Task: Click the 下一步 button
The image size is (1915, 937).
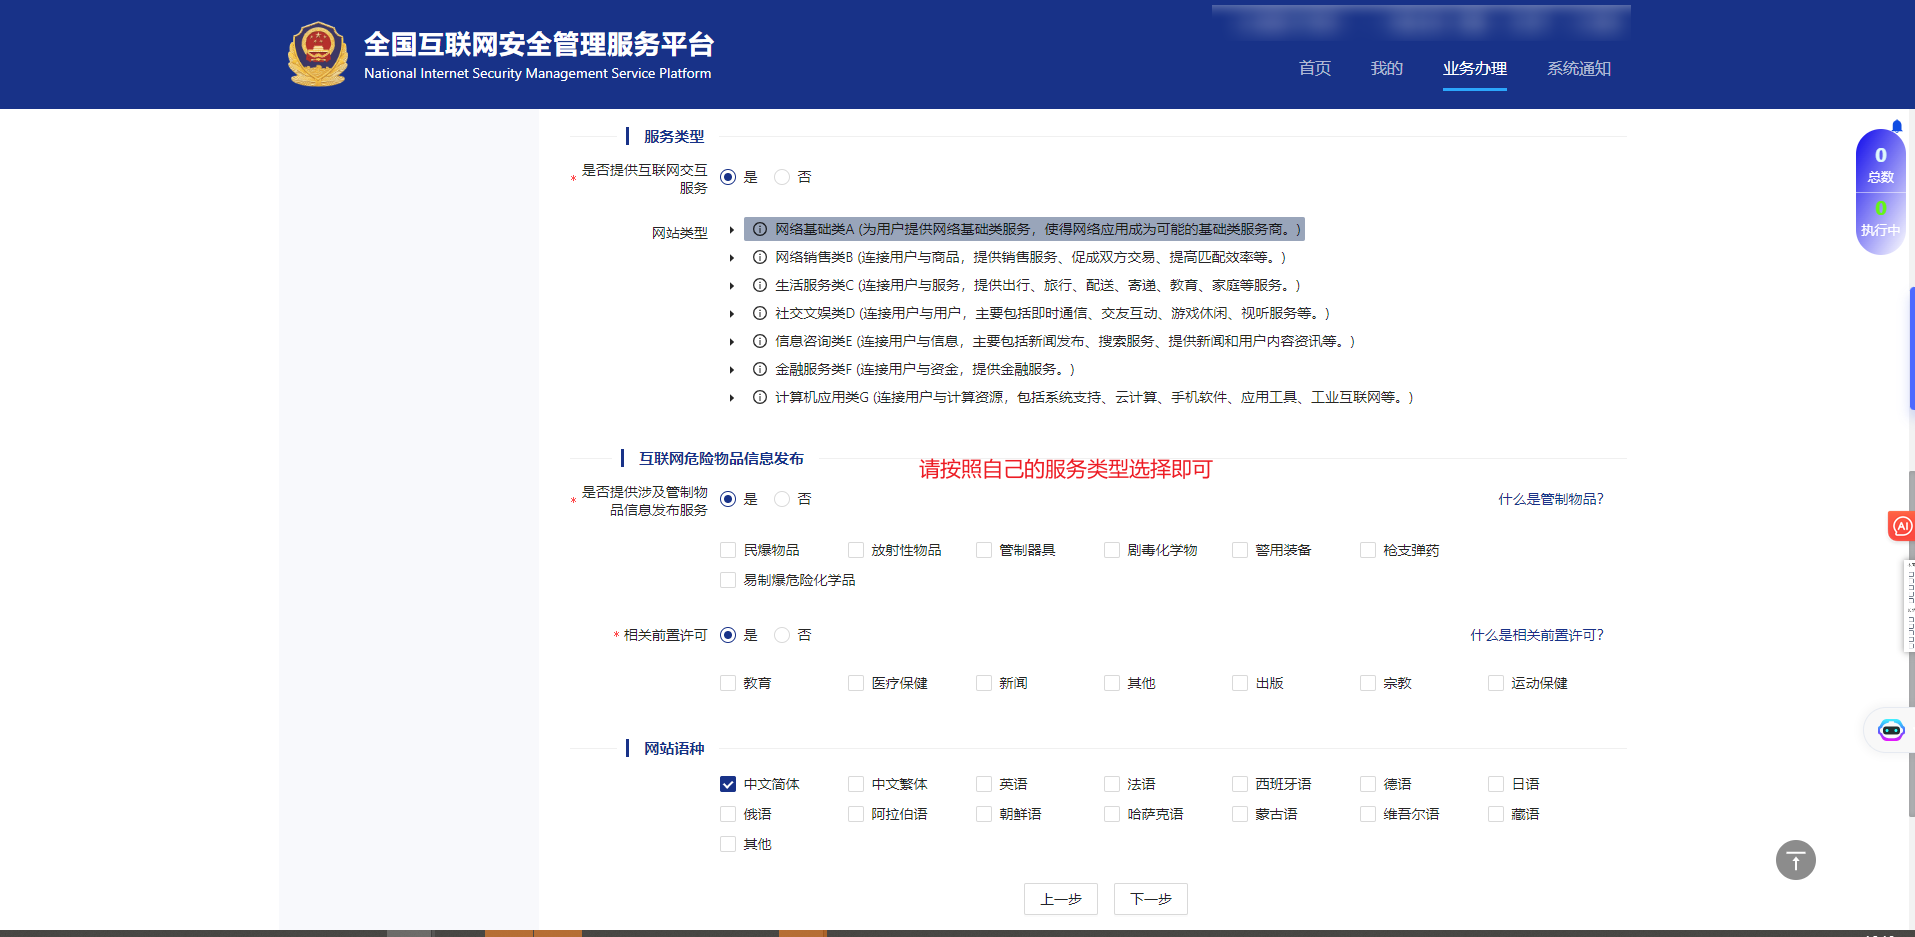Action: [x=1151, y=899]
